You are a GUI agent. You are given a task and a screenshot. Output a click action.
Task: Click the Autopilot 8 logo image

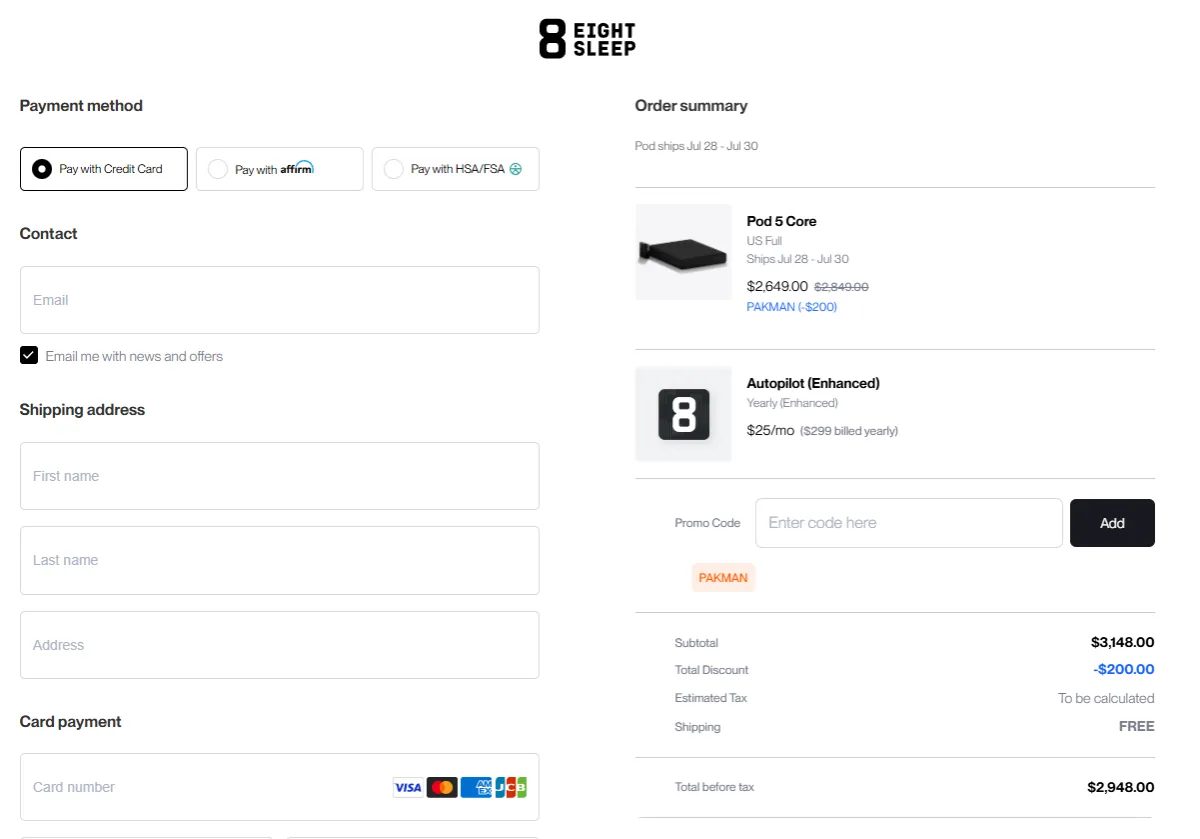684,414
